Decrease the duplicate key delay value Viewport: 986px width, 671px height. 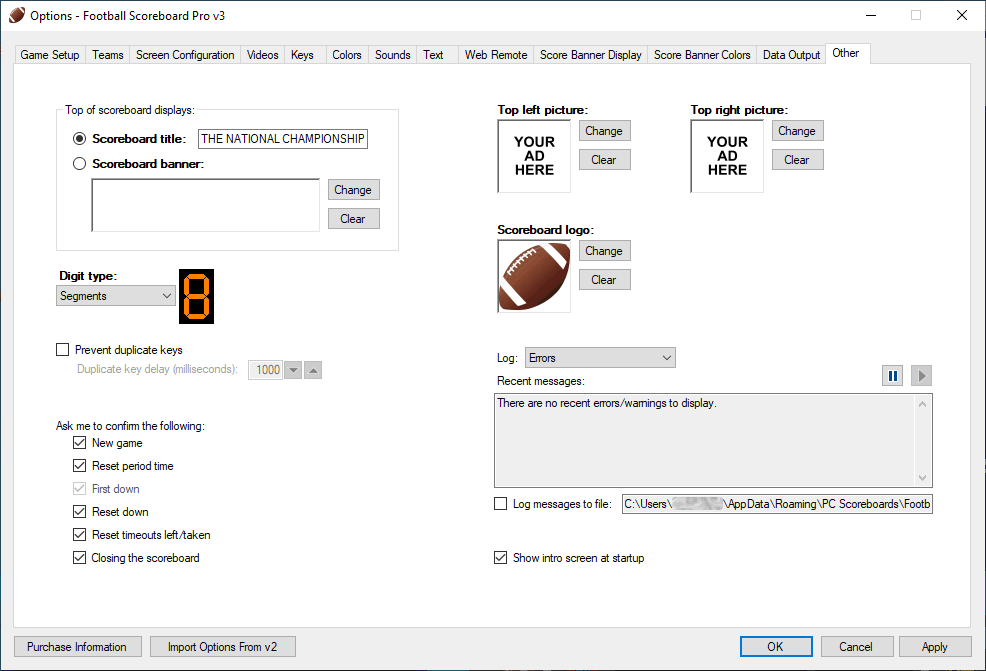pyautogui.click(x=293, y=370)
